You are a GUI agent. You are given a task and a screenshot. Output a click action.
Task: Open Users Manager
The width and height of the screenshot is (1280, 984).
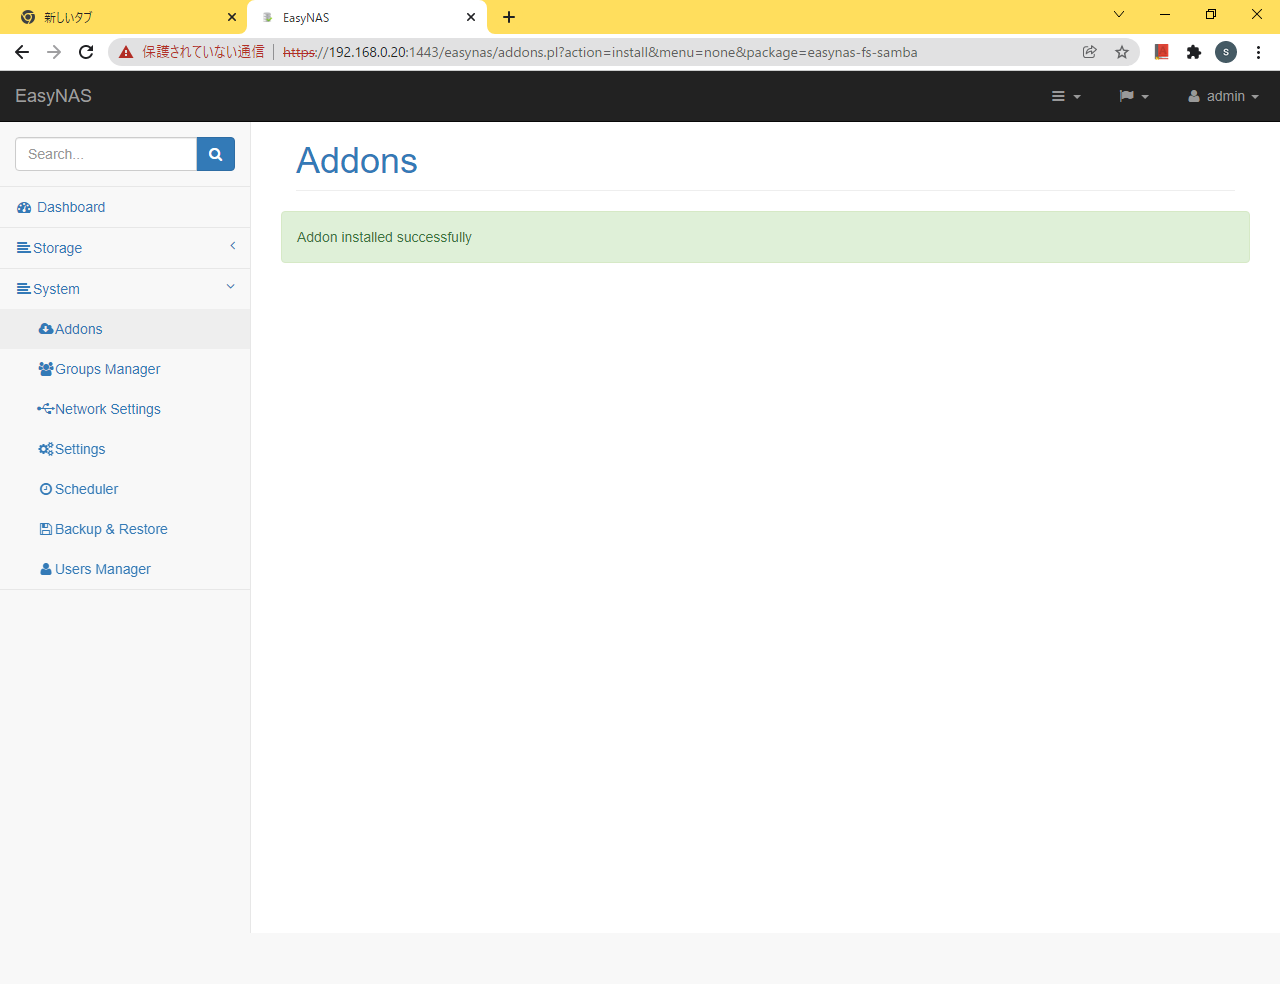pyautogui.click(x=102, y=569)
